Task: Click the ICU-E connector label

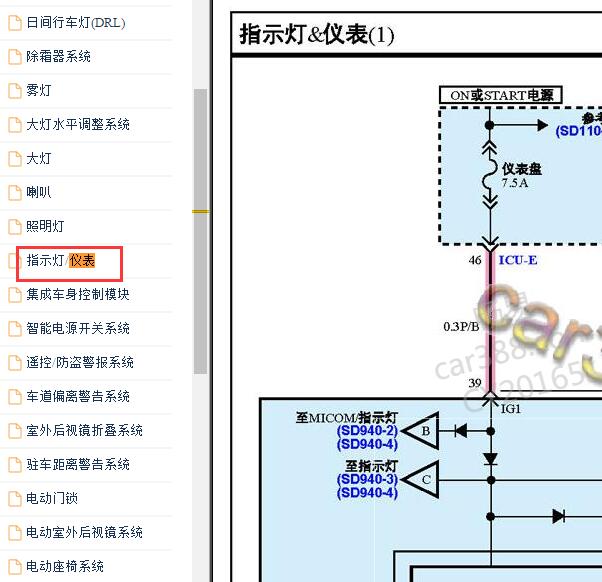Action: point(518,260)
